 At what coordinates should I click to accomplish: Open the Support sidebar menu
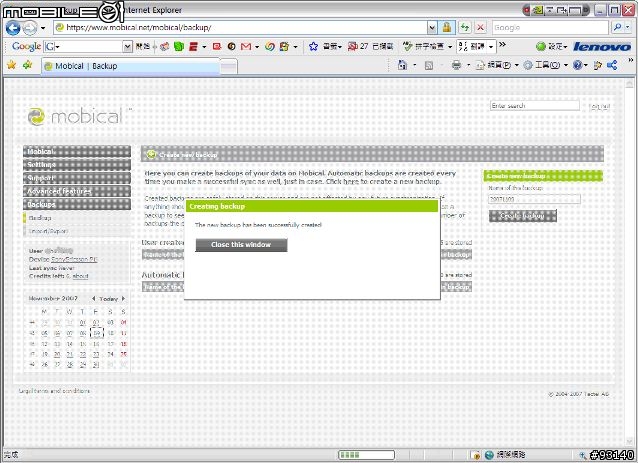(77, 178)
